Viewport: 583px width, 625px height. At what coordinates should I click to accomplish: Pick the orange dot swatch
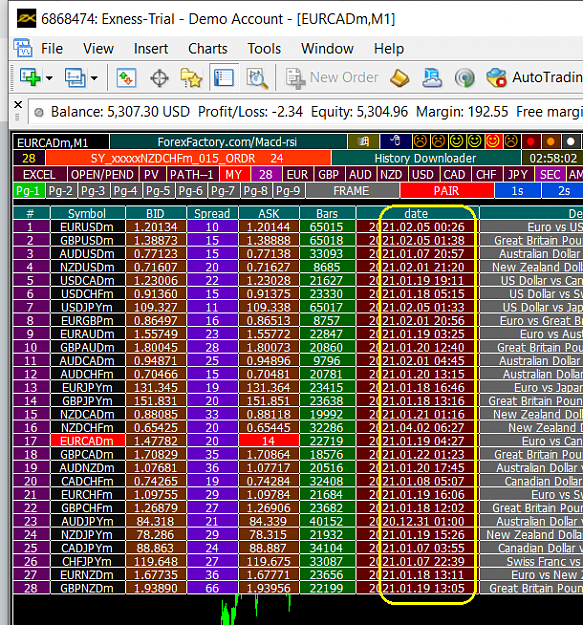pyautogui.click(x=551, y=142)
